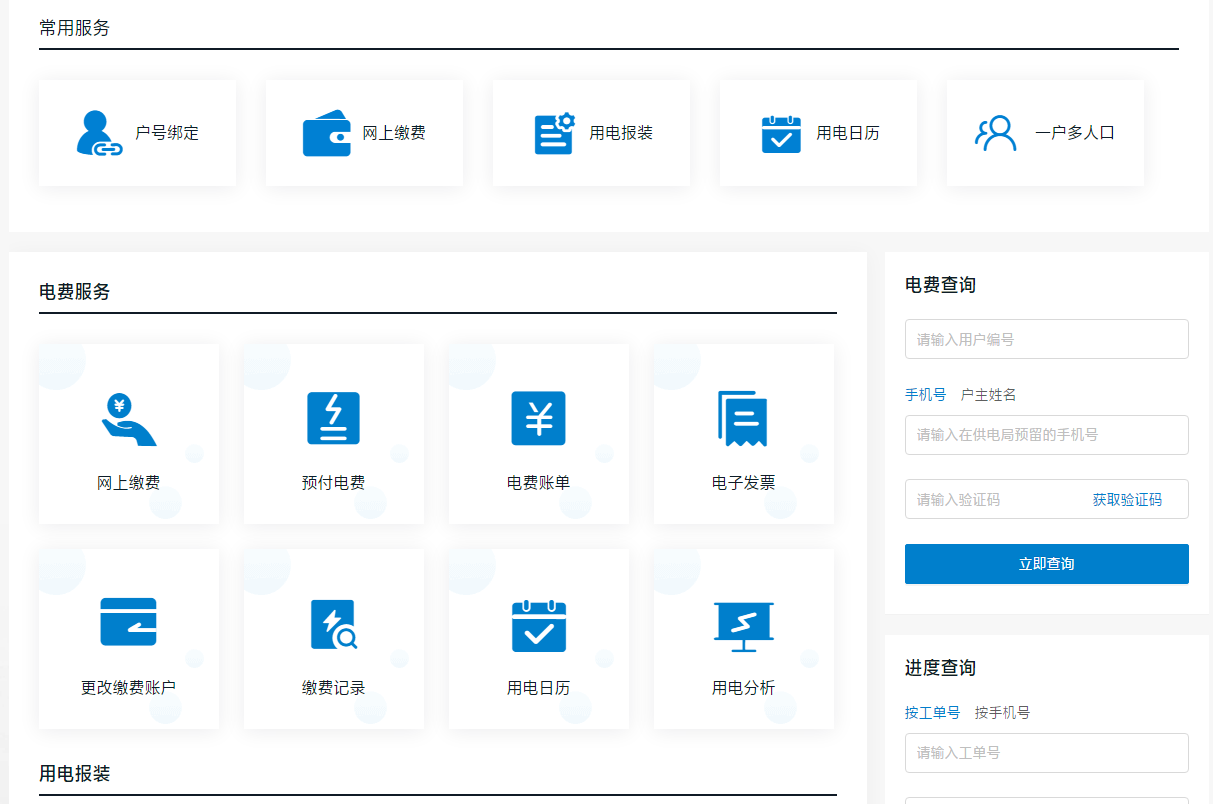1213x804 pixels.
Task: Click the 电费账单 yen icon
Action: (538, 418)
